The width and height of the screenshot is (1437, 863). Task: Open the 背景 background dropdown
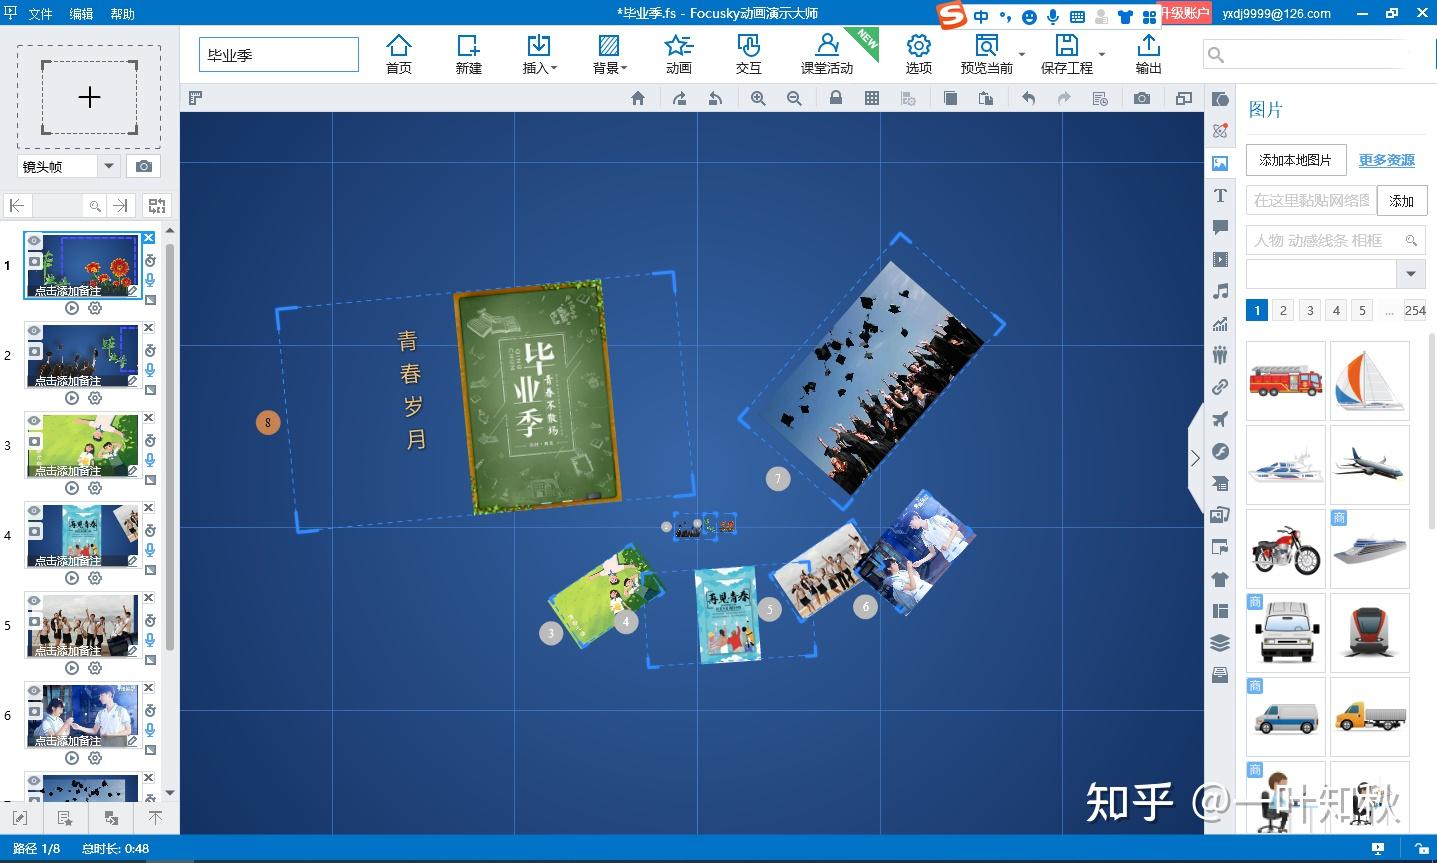(609, 53)
